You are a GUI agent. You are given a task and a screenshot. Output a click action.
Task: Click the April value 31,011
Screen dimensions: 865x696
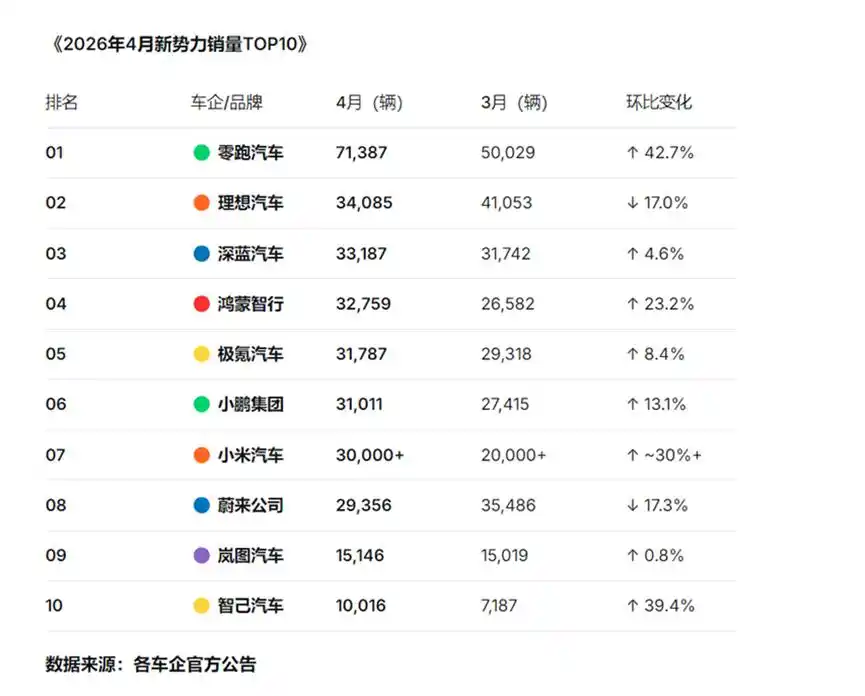[x=359, y=404]
